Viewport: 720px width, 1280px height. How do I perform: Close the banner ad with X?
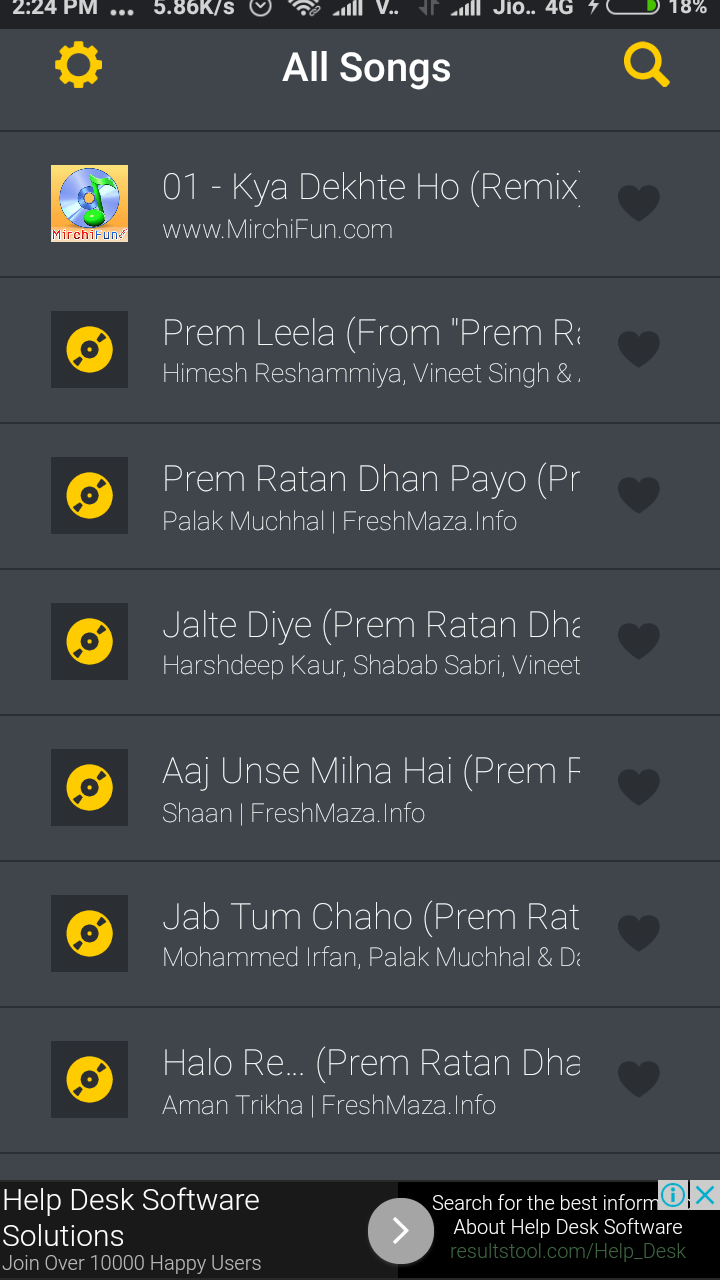coord(706,1194)
